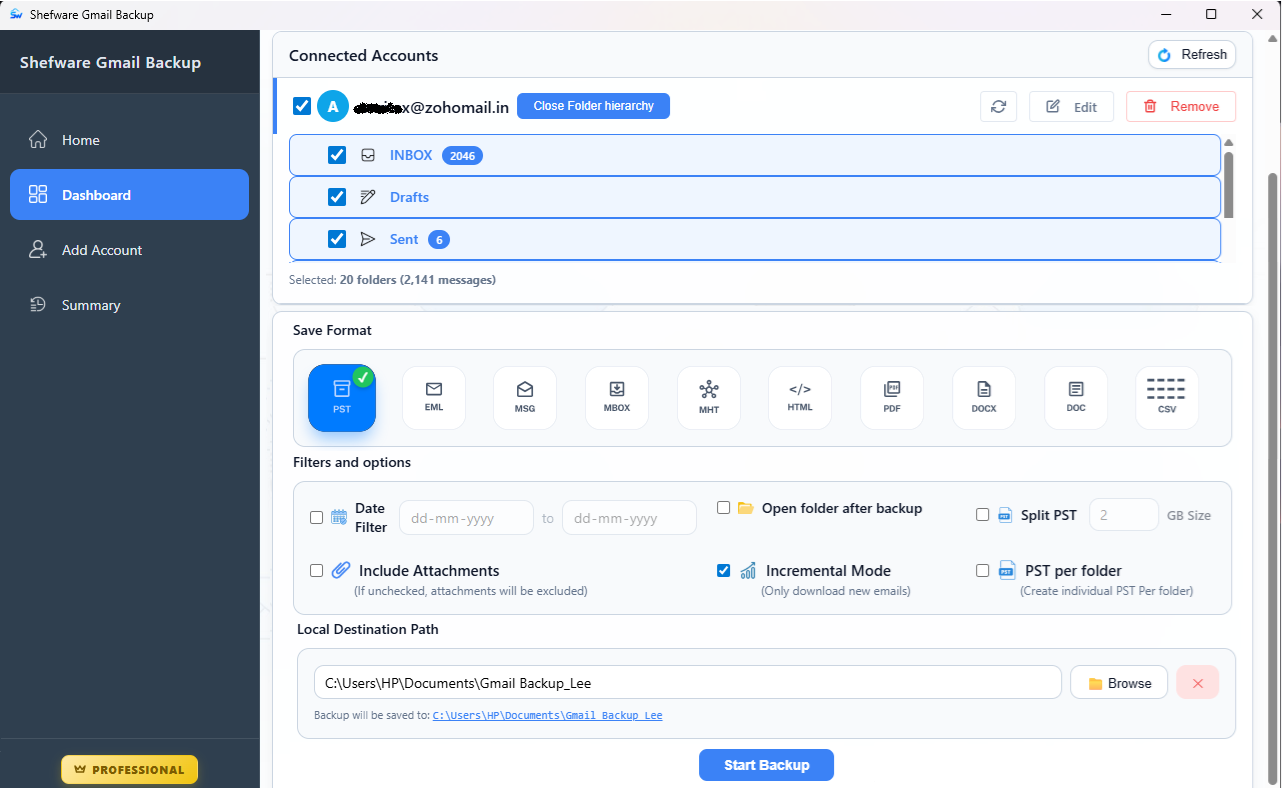
Task: Refresh the connected accounts list
Action: pos(1192,55)
